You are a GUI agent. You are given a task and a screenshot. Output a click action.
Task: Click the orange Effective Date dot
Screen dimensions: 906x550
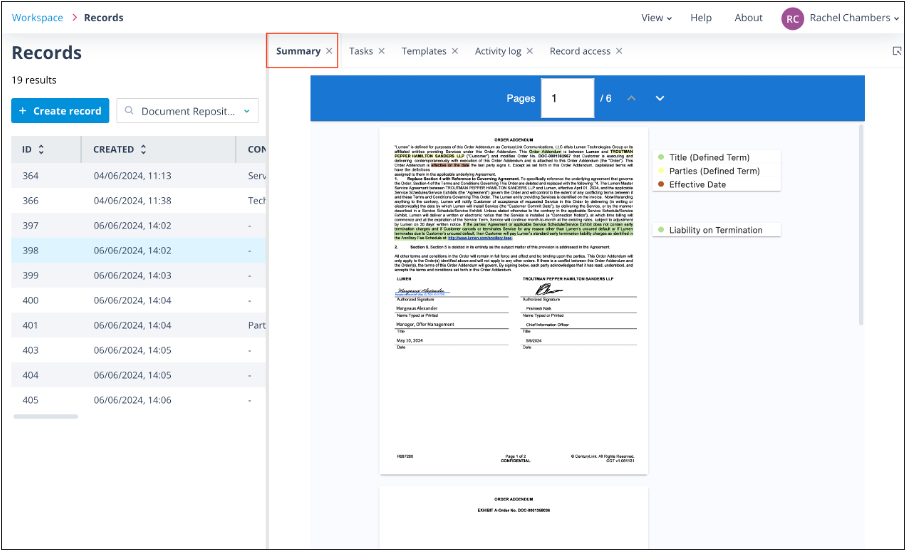[x=661, y=184]
